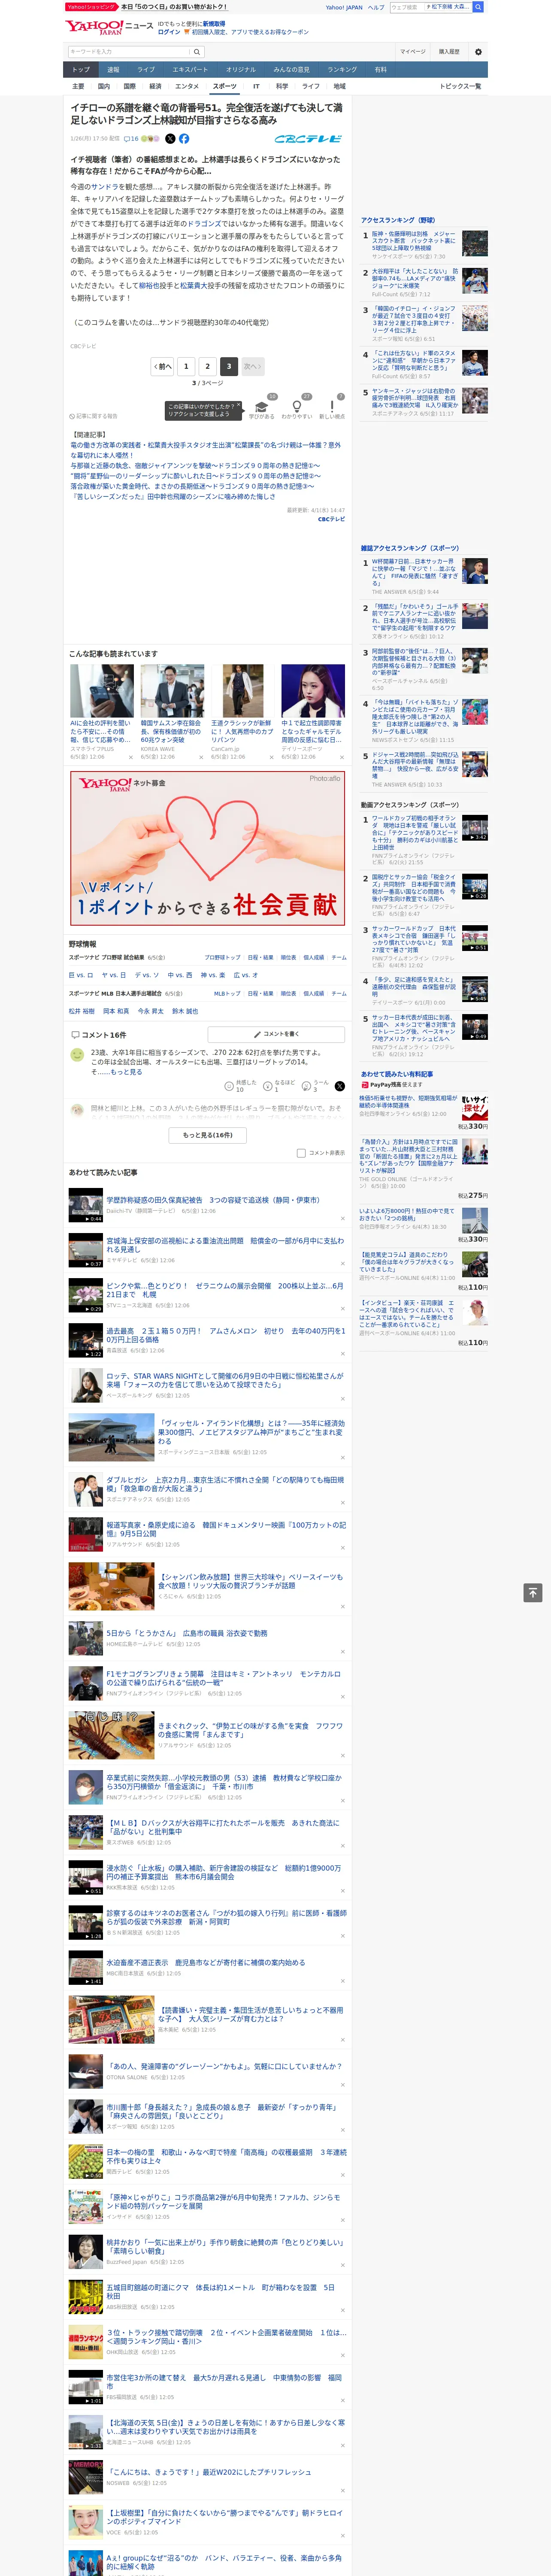Click the 巨 vs. ロ game result link
Screen dimensions: 551x2576
tap(81, 975)
